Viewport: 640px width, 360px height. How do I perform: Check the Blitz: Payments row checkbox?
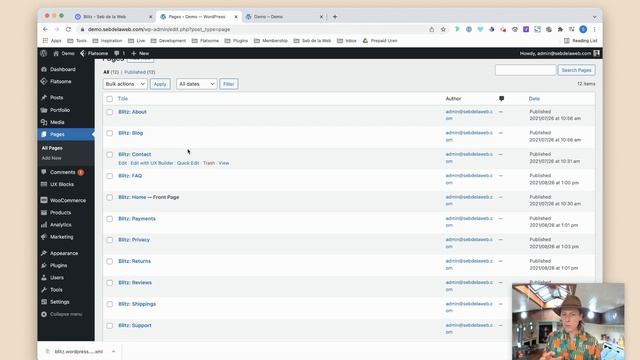click(x=109, y=219)
